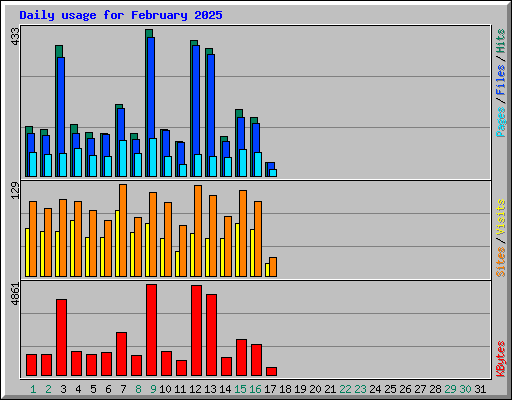
Task: Click the 433 y-axis maximum value
Action: (15, 36)
